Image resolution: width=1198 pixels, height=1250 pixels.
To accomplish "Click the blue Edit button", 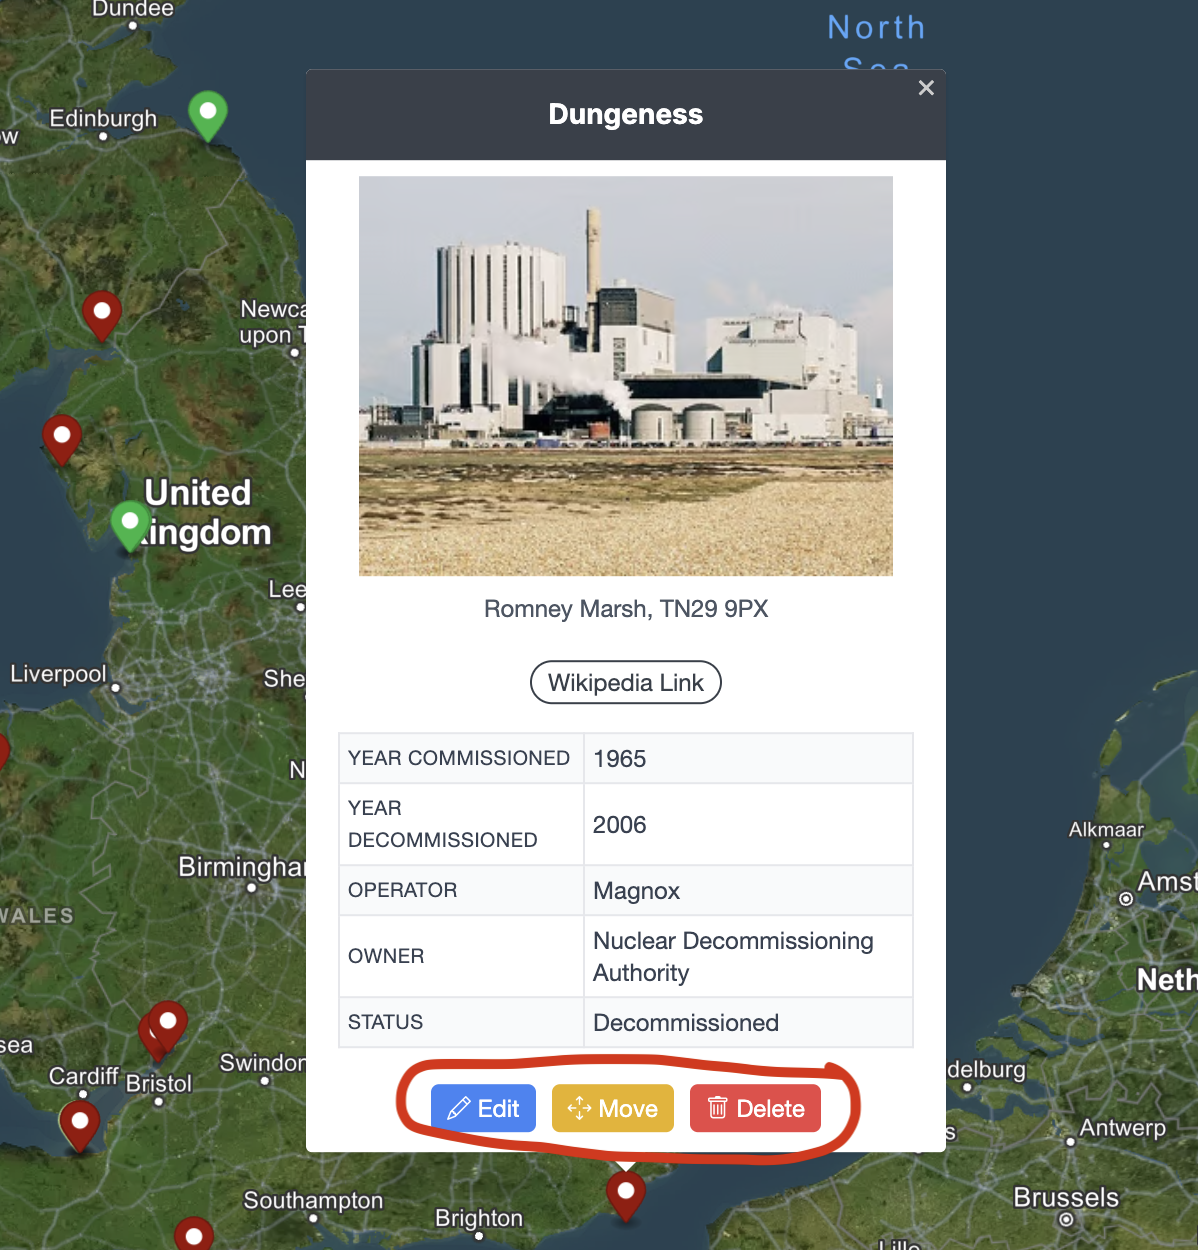I will pos(483,1108).
